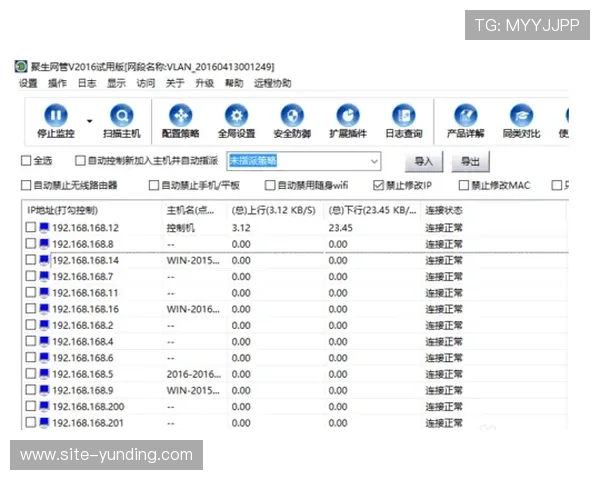Screen dimensions: 600x480
Task: Click the computer icon for 192.168.168.9
Action: tap(44, 390)
